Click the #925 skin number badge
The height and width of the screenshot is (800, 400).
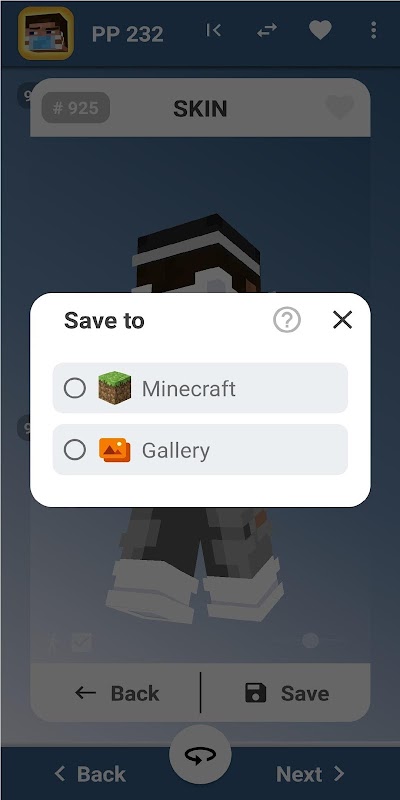tap(76, 108)
